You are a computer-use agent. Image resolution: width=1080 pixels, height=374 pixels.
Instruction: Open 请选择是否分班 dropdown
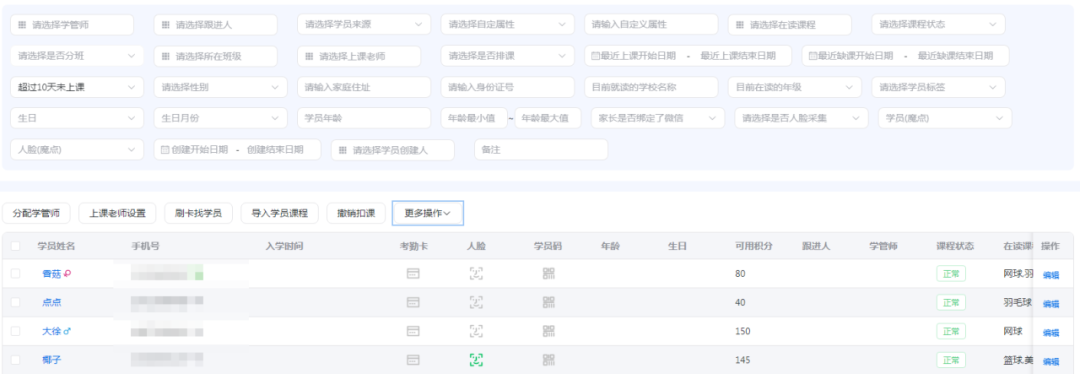tap(76, 56)
